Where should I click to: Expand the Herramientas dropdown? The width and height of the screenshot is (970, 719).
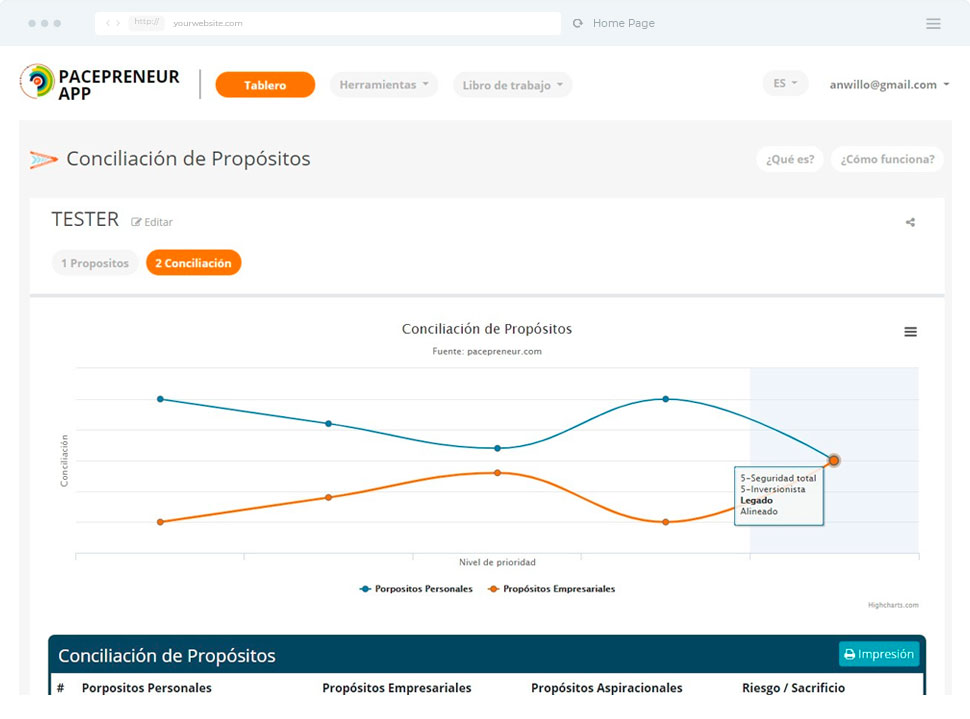tap(384, 85)
